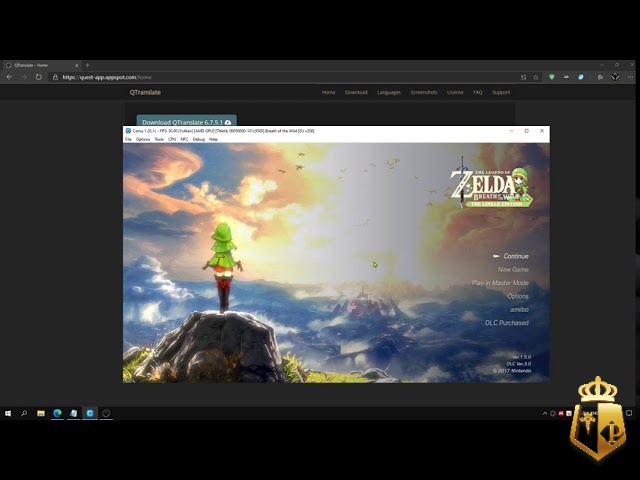Open the Cemu Debug menu
640x480 pixels.
(199, 139)
